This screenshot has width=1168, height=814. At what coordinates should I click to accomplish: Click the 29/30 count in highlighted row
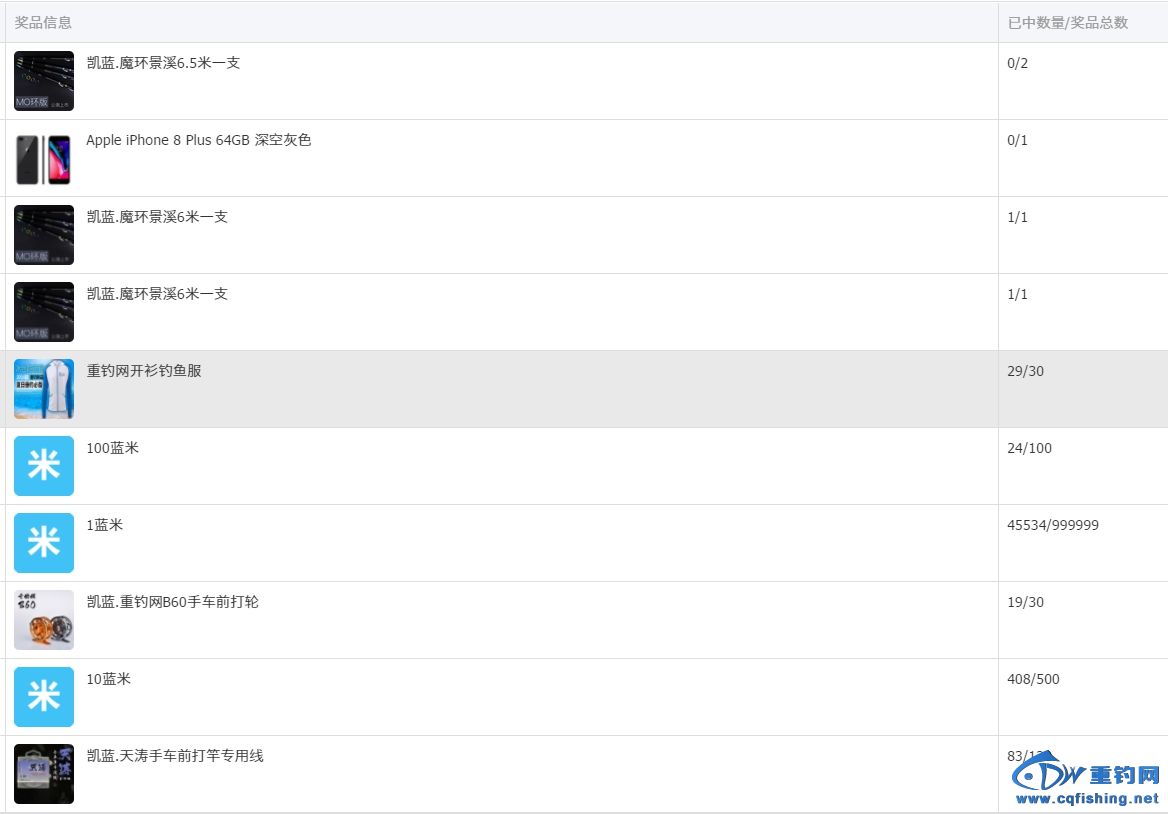click(1025, 371)
